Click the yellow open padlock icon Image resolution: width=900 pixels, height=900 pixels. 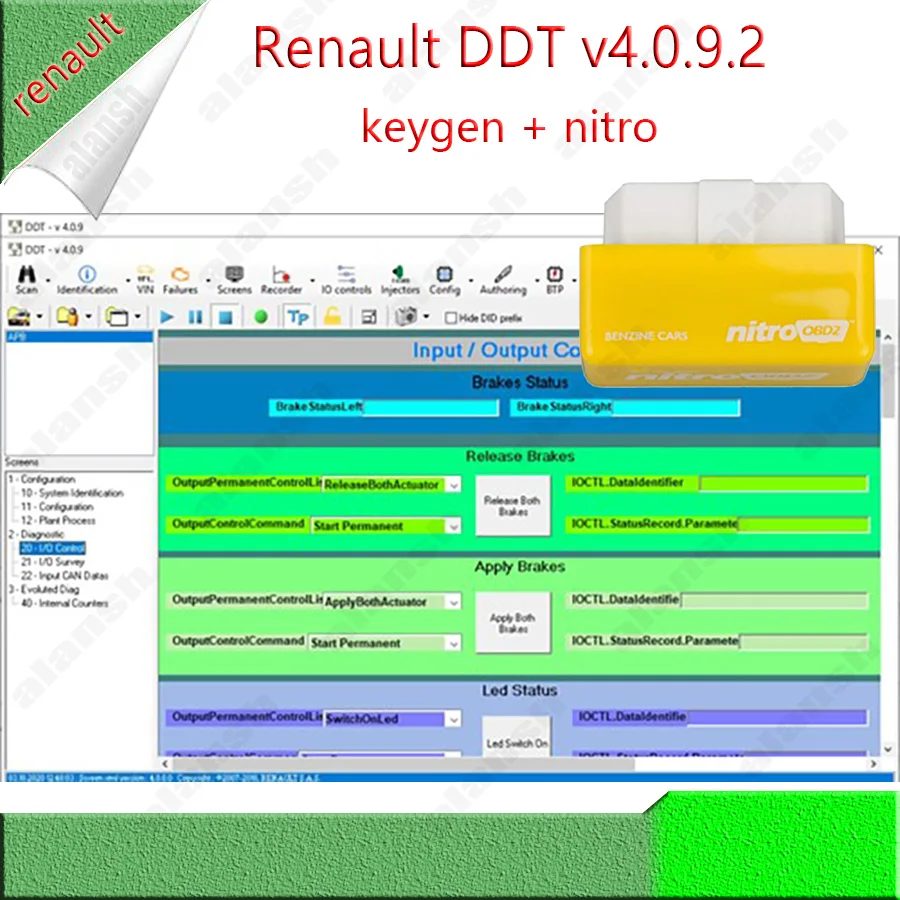point(332,316)
